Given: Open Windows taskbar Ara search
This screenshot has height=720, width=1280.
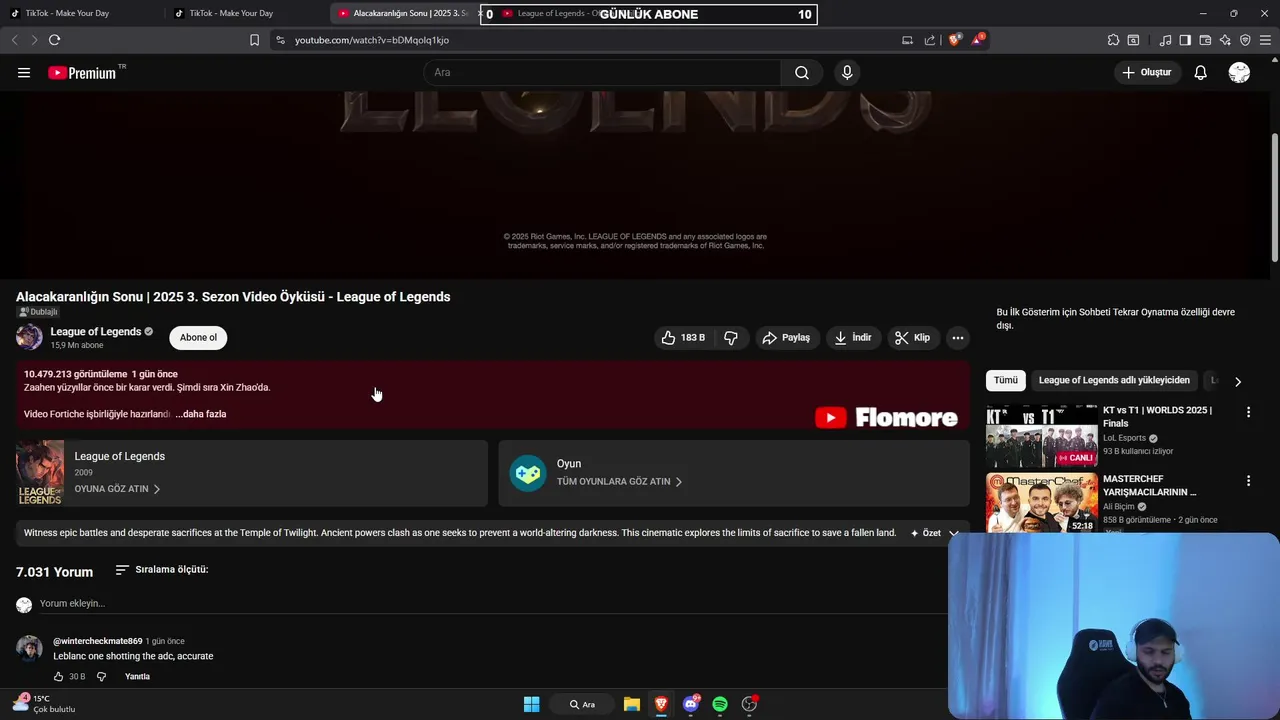Looking at the screenshot, I should point(582,704).
